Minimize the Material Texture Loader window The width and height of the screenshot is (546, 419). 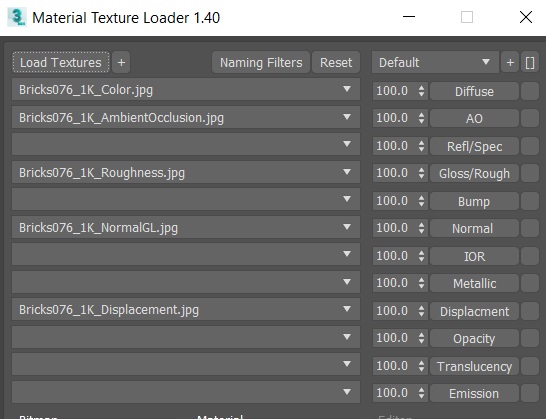pos(409,17)
